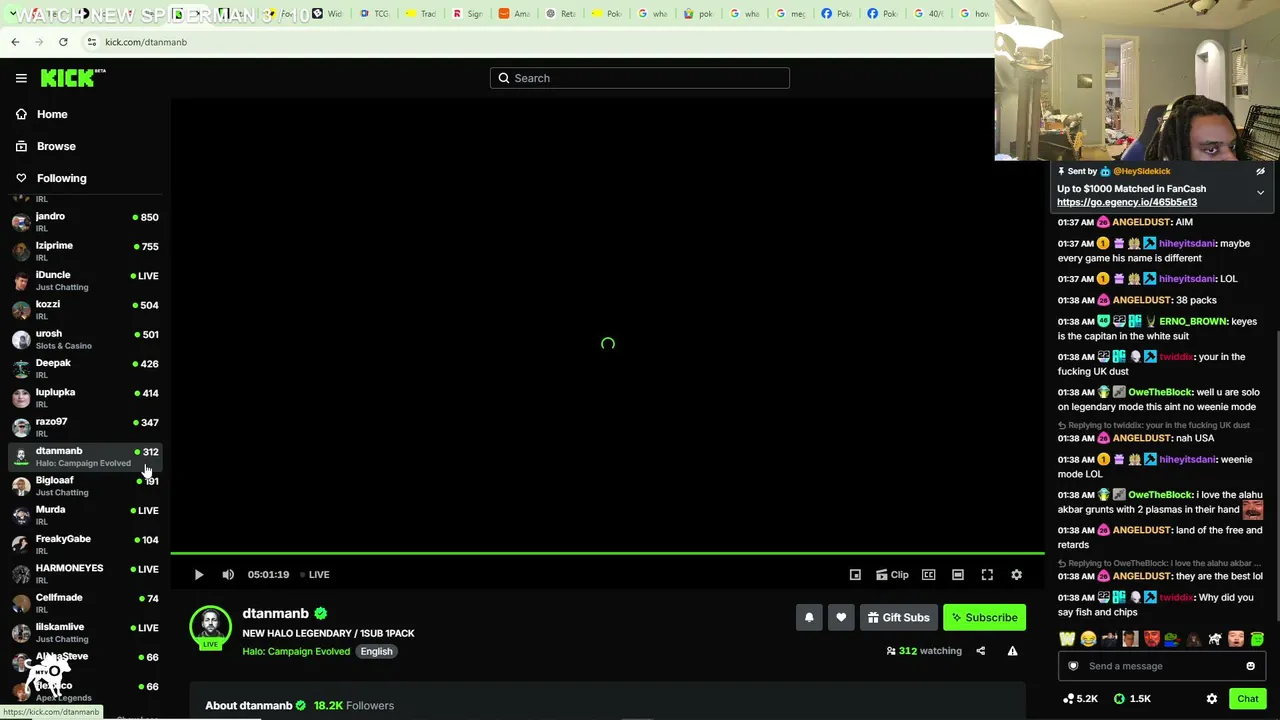Open Iziprime channel in following list
The width and height of the screenshot is (1280, 720).
pyautogui.click(x=85, y=251)
